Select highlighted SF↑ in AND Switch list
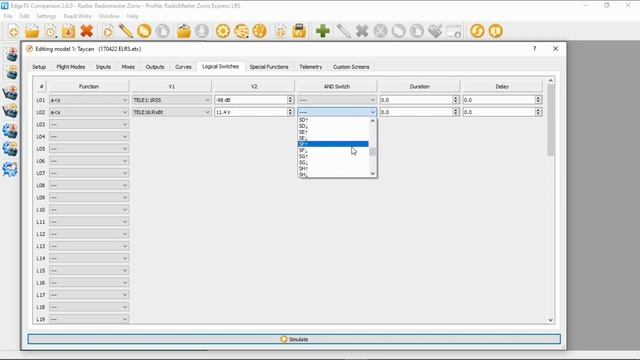 click(x=333, y=144)
